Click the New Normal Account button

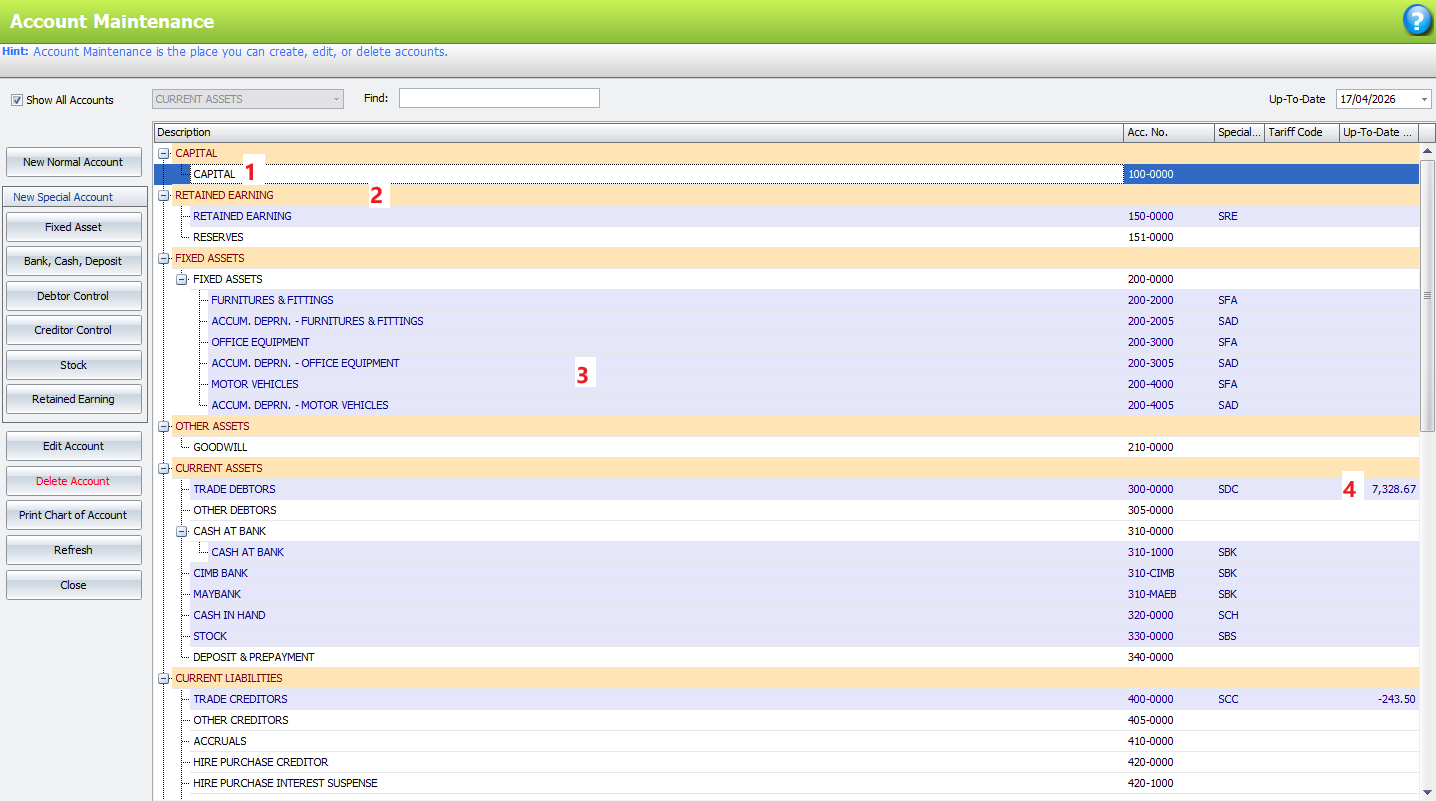73,162
